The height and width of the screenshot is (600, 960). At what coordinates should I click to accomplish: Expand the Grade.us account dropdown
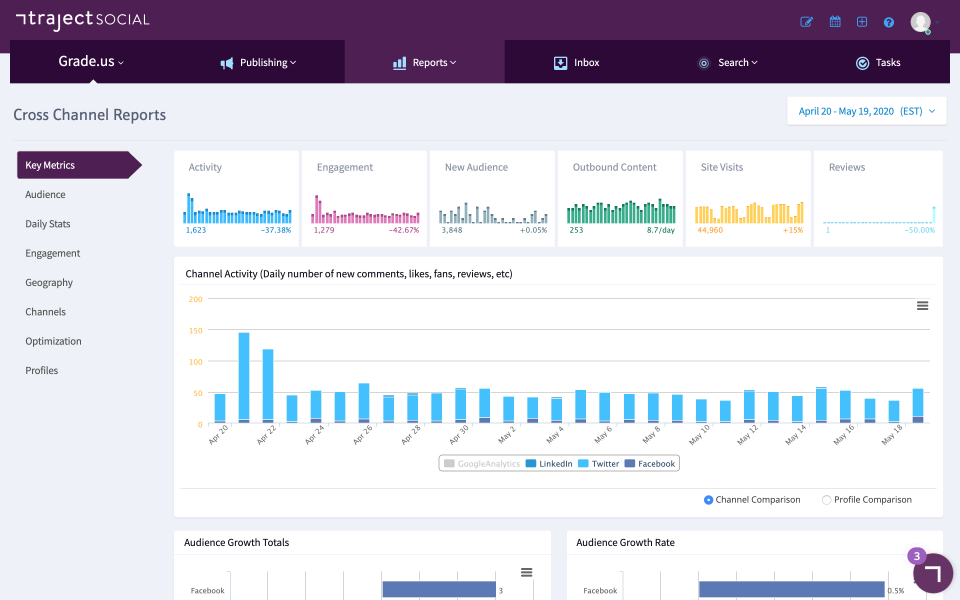91,62
